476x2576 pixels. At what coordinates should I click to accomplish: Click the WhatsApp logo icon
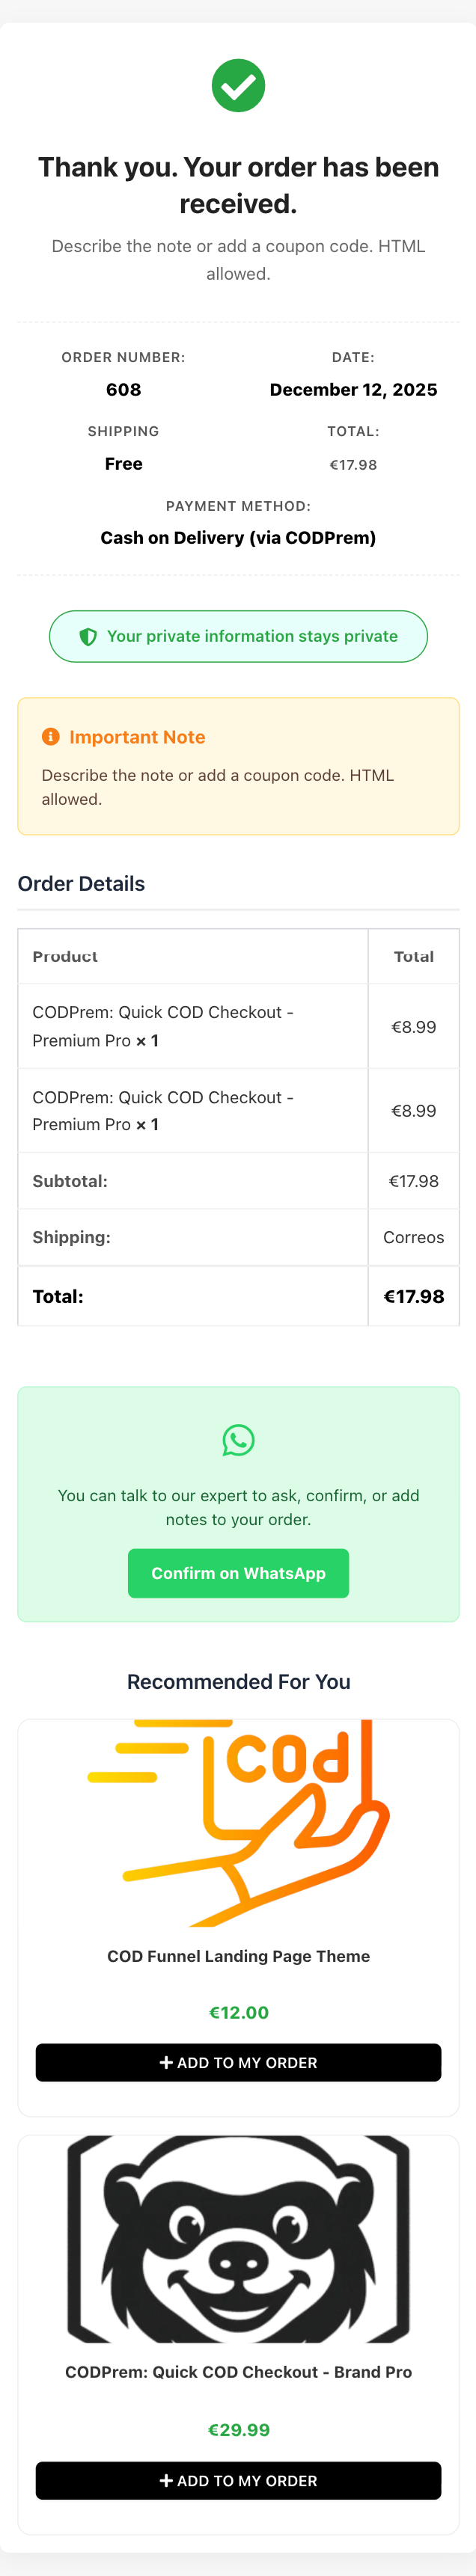(238, 1440)
